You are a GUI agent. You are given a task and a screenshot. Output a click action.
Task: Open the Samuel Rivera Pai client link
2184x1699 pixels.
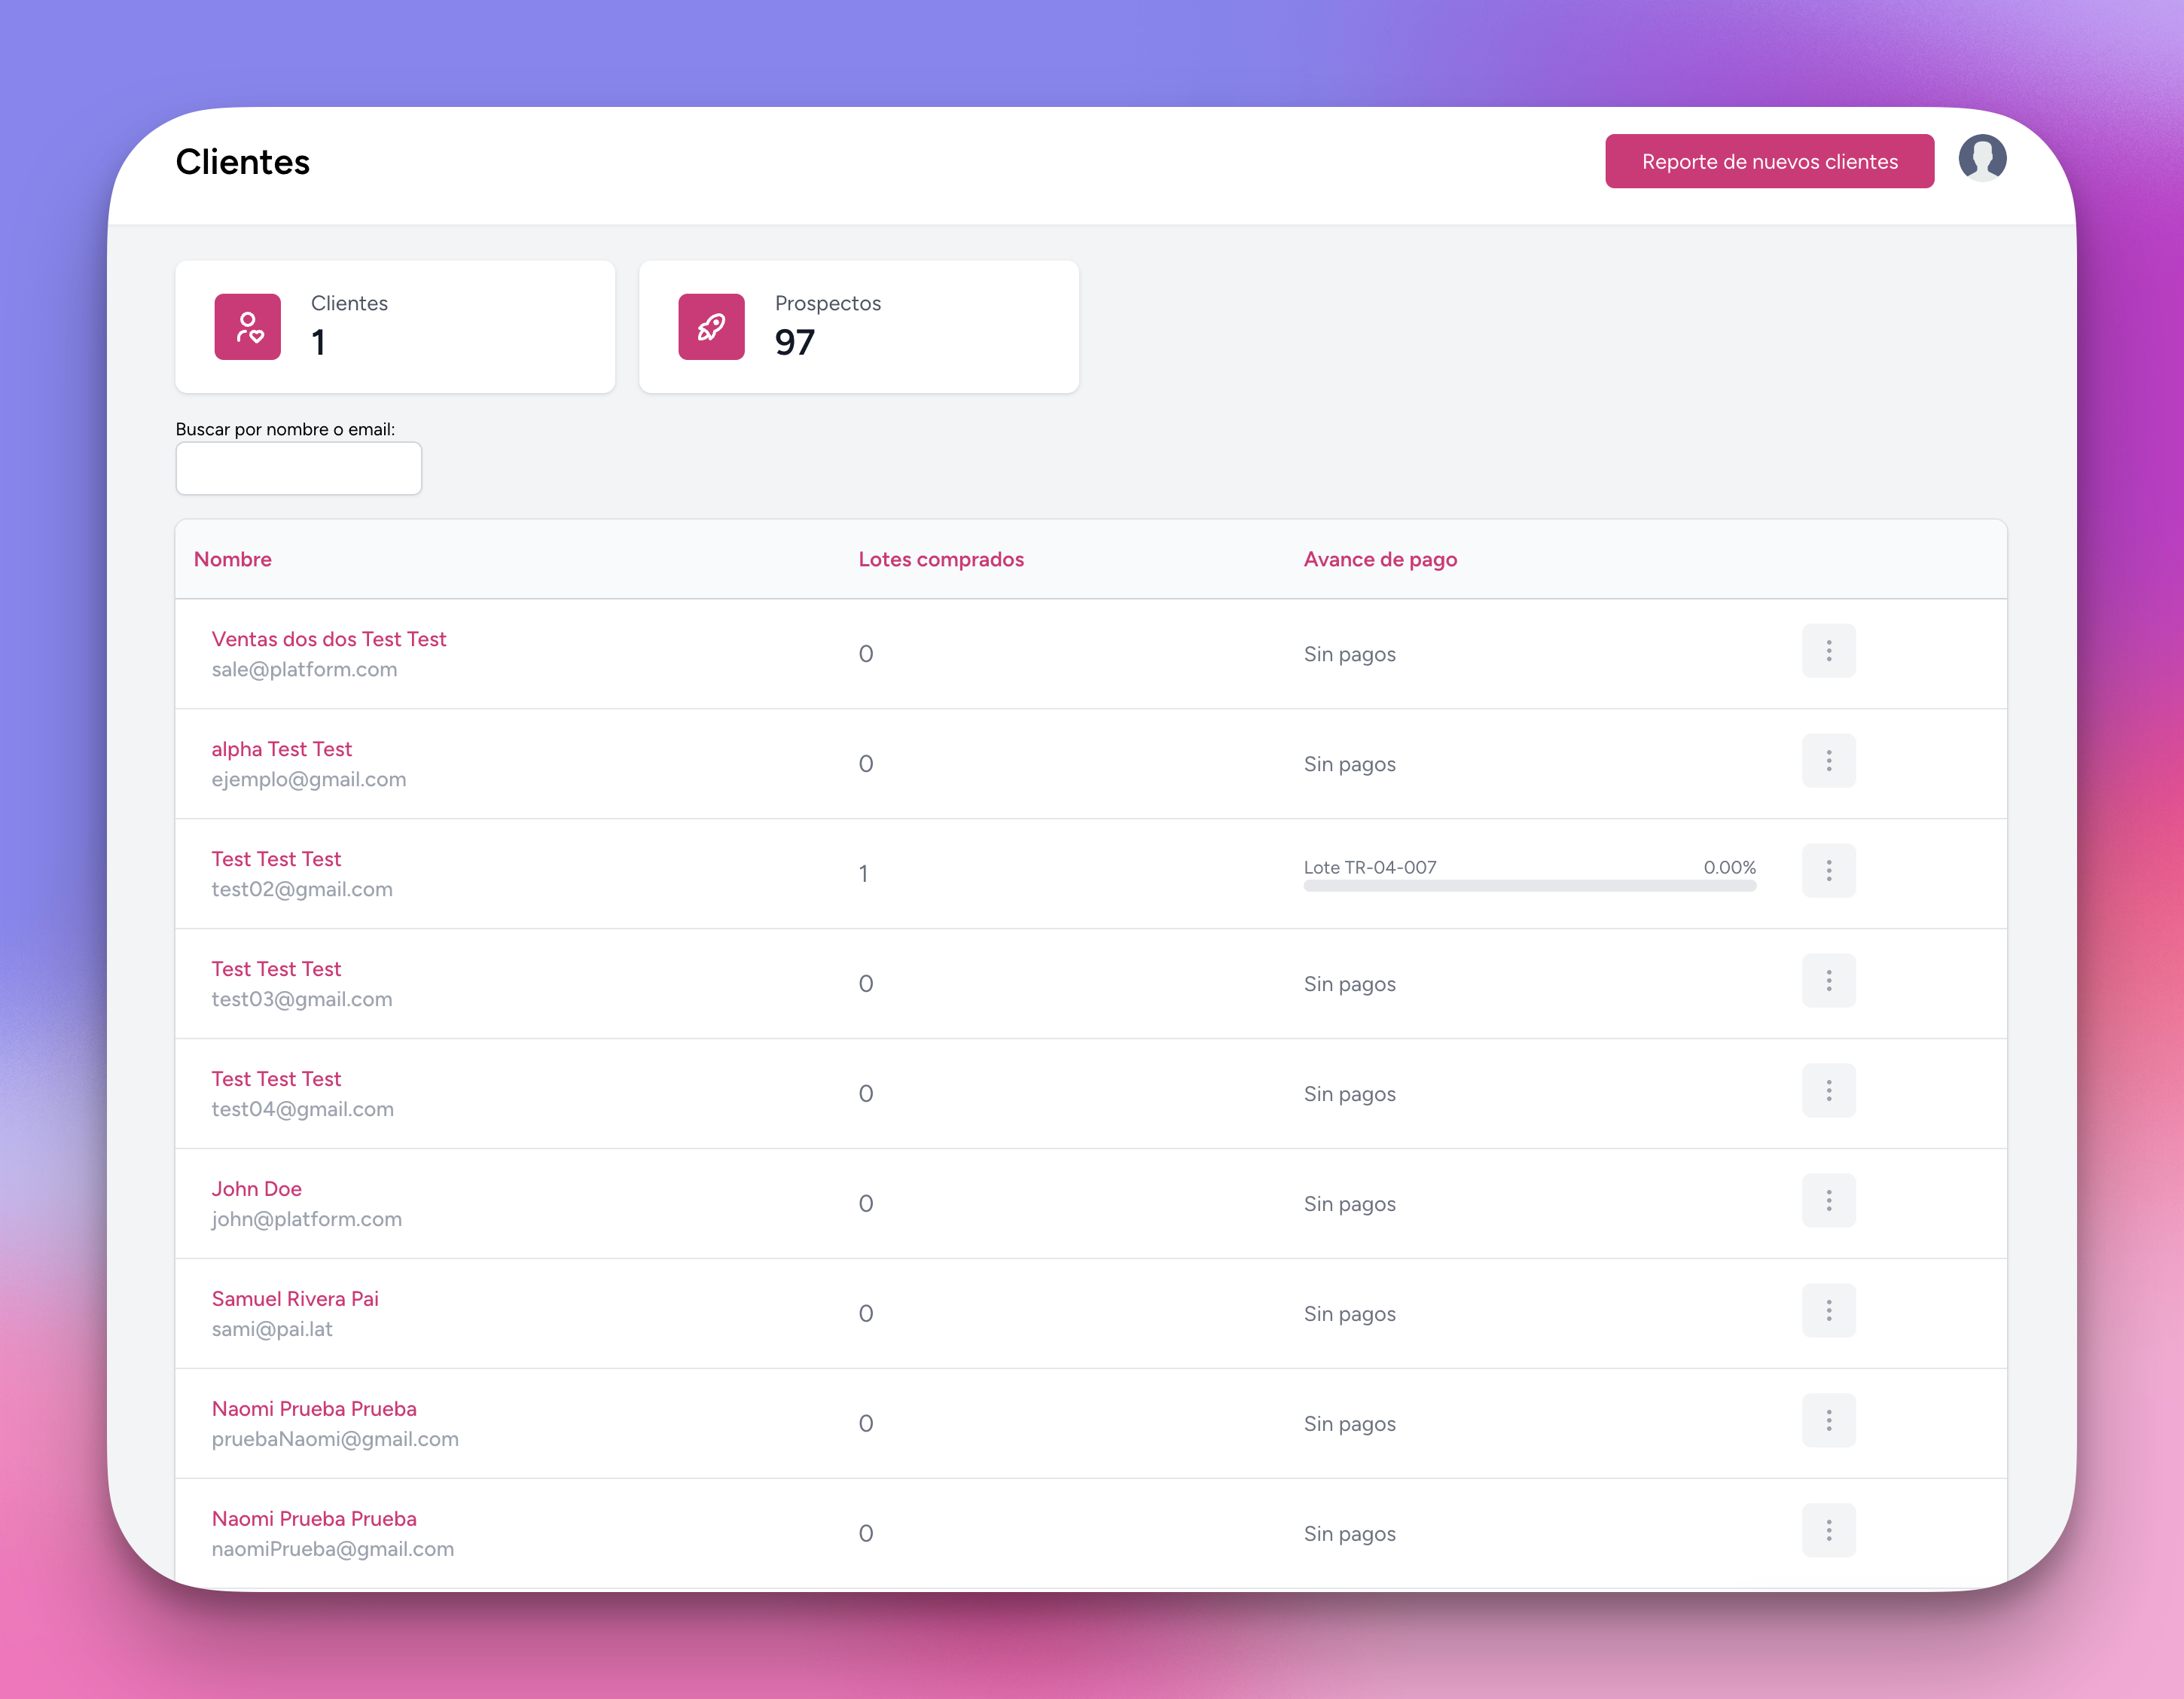click(294, 1299)
